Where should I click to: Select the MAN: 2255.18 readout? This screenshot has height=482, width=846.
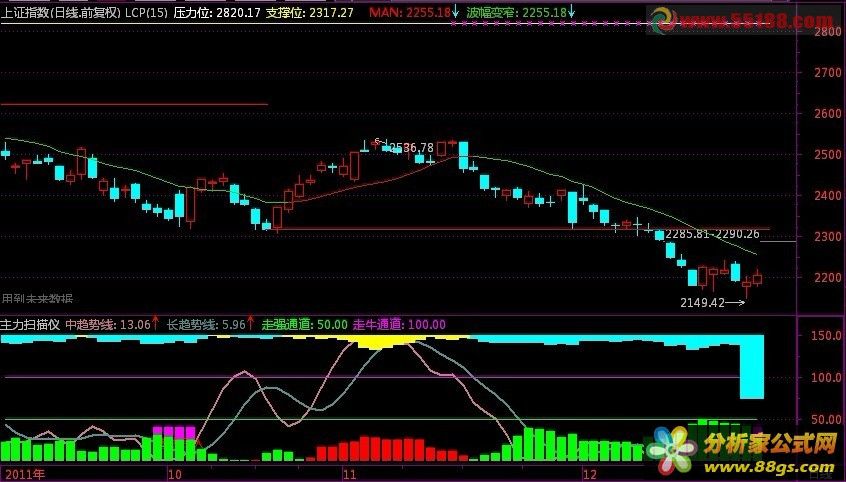[x=410, y=12]
